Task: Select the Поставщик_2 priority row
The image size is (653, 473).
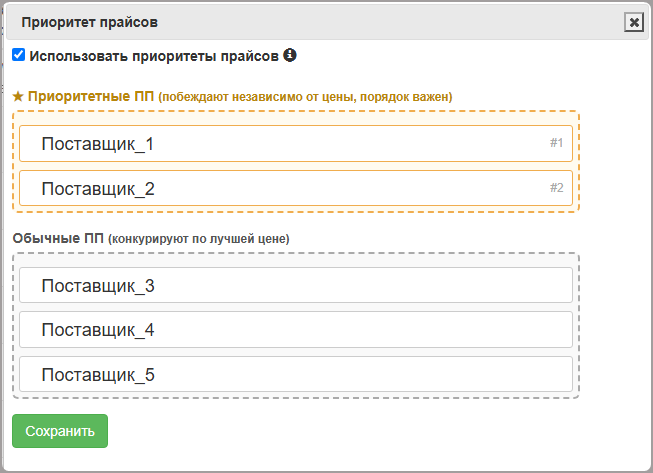Action: [296, 188]
